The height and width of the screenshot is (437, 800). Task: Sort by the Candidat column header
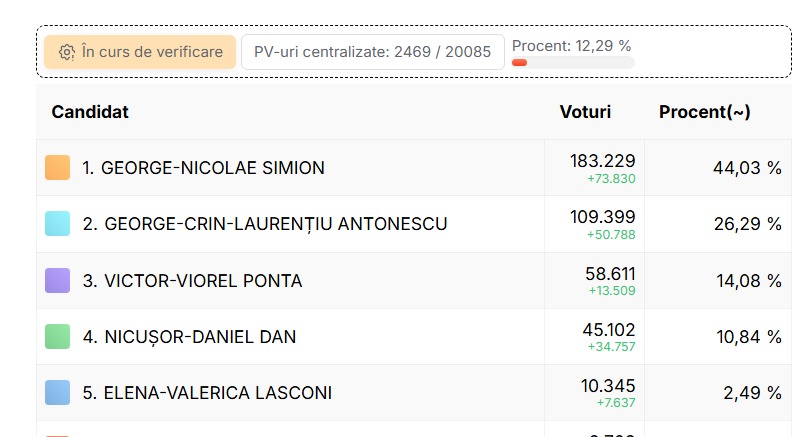(90, 112)
